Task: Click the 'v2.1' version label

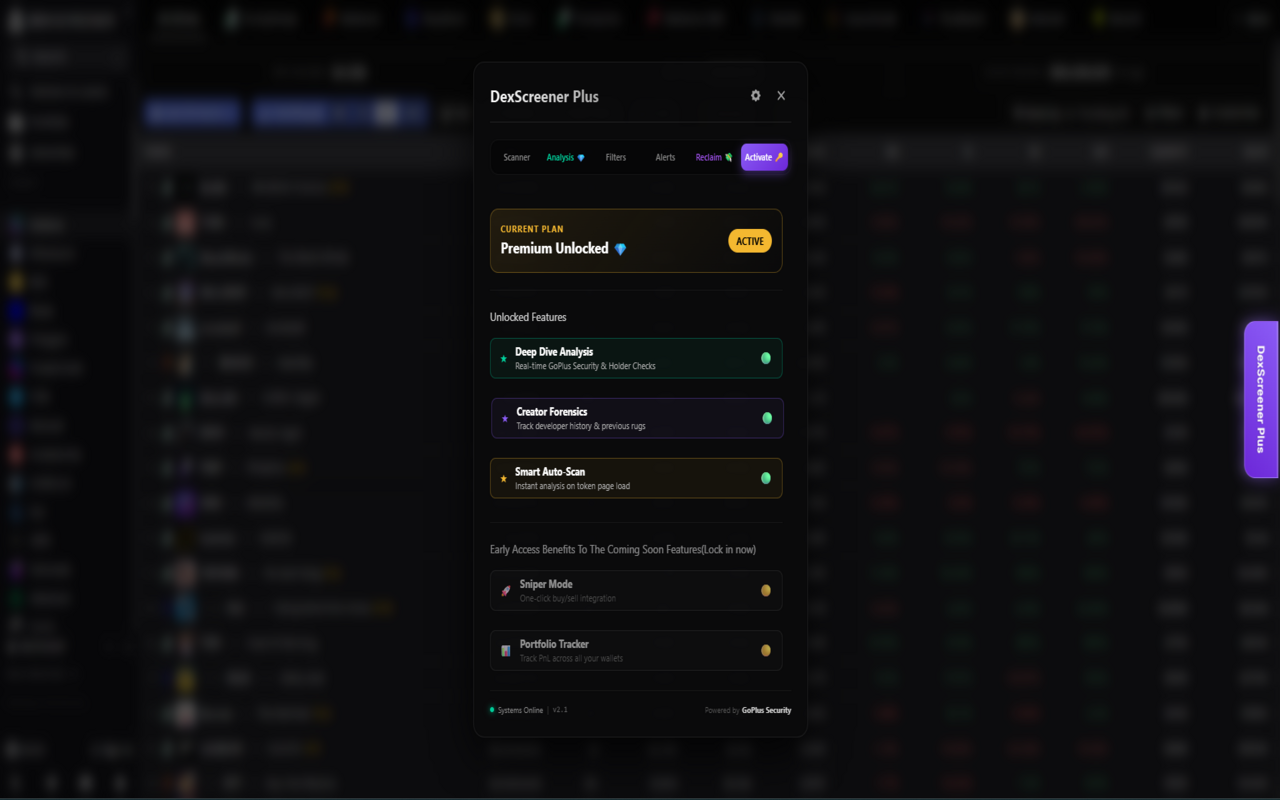Action: (x=560, y=710)
